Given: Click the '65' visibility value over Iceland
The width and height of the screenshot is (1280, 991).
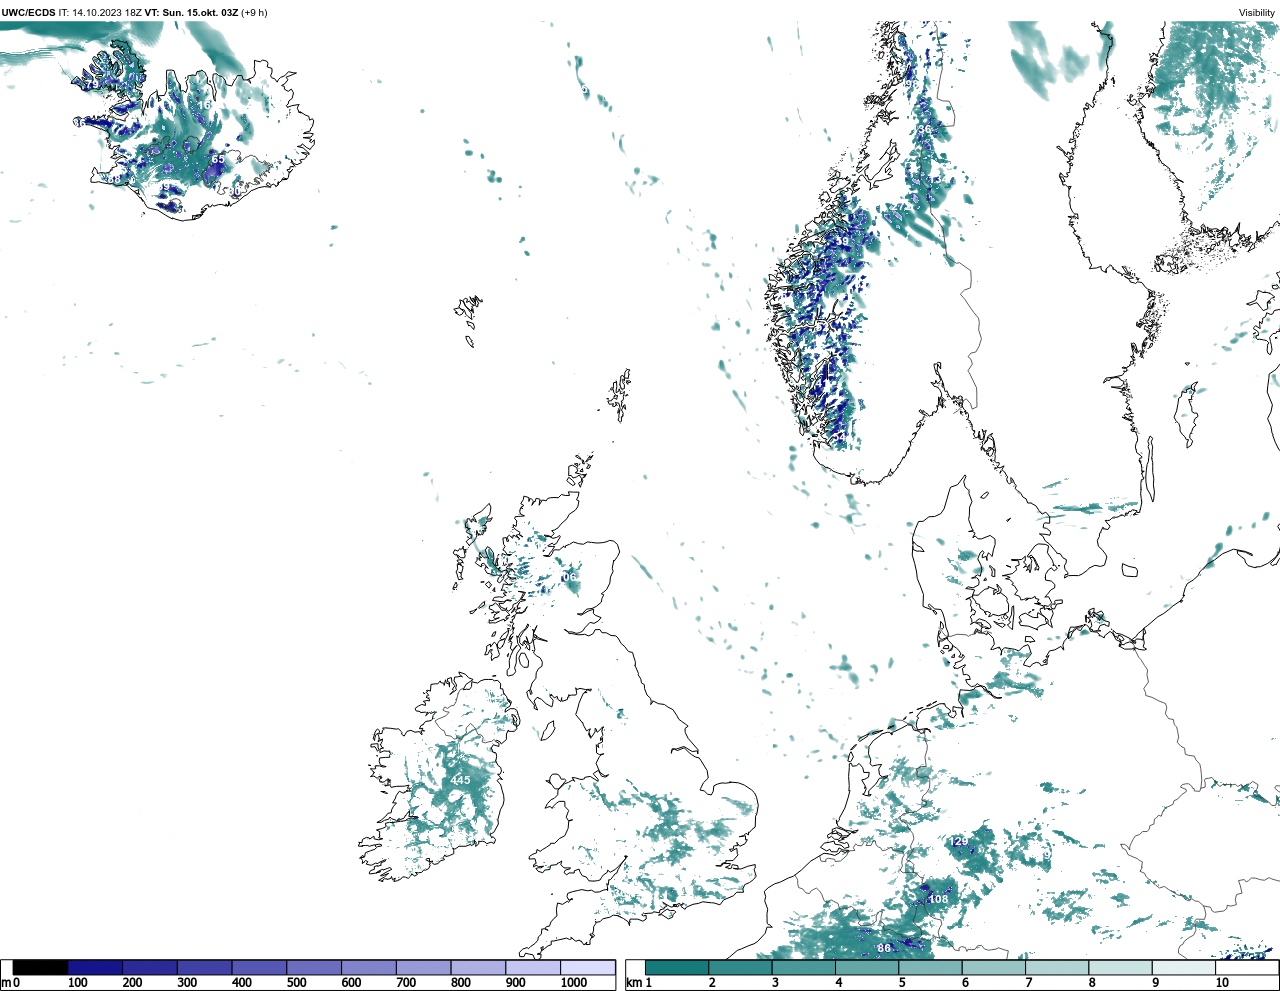Looking at the screenshot, I should tap(218, 159).
